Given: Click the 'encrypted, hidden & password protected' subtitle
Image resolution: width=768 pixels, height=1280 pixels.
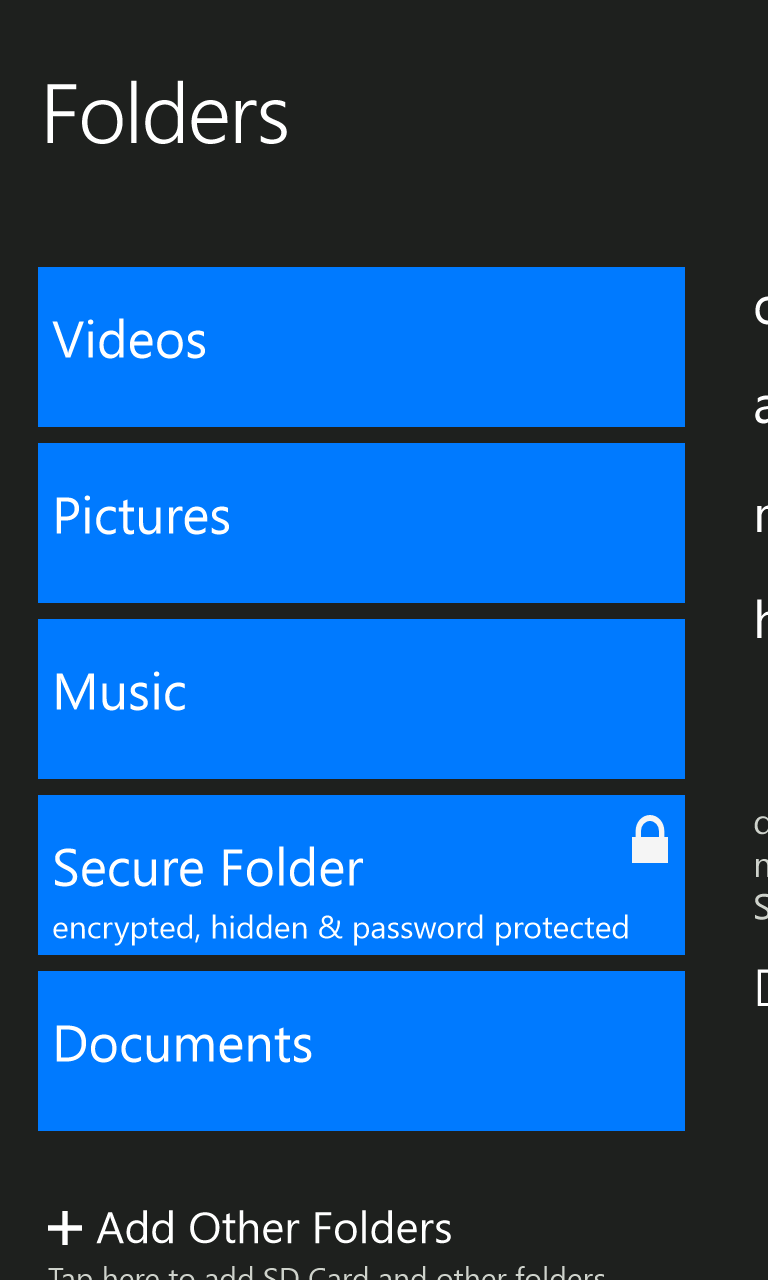Looking at the screenshot, I should (x=340, y=928).
